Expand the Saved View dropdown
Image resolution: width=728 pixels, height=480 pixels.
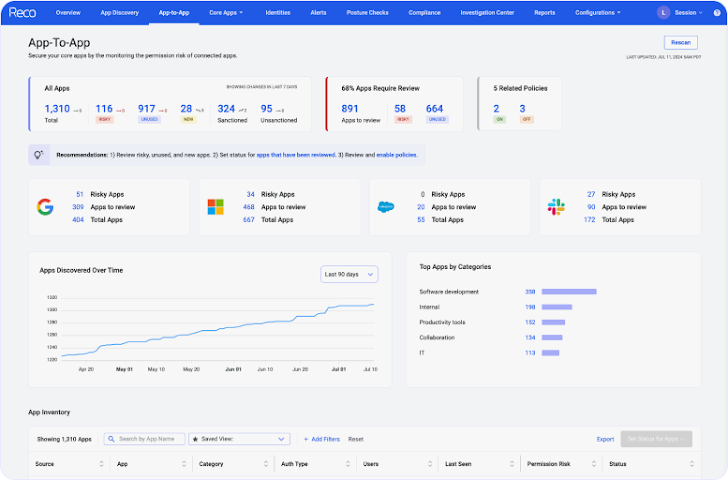[x=239, y=439]
